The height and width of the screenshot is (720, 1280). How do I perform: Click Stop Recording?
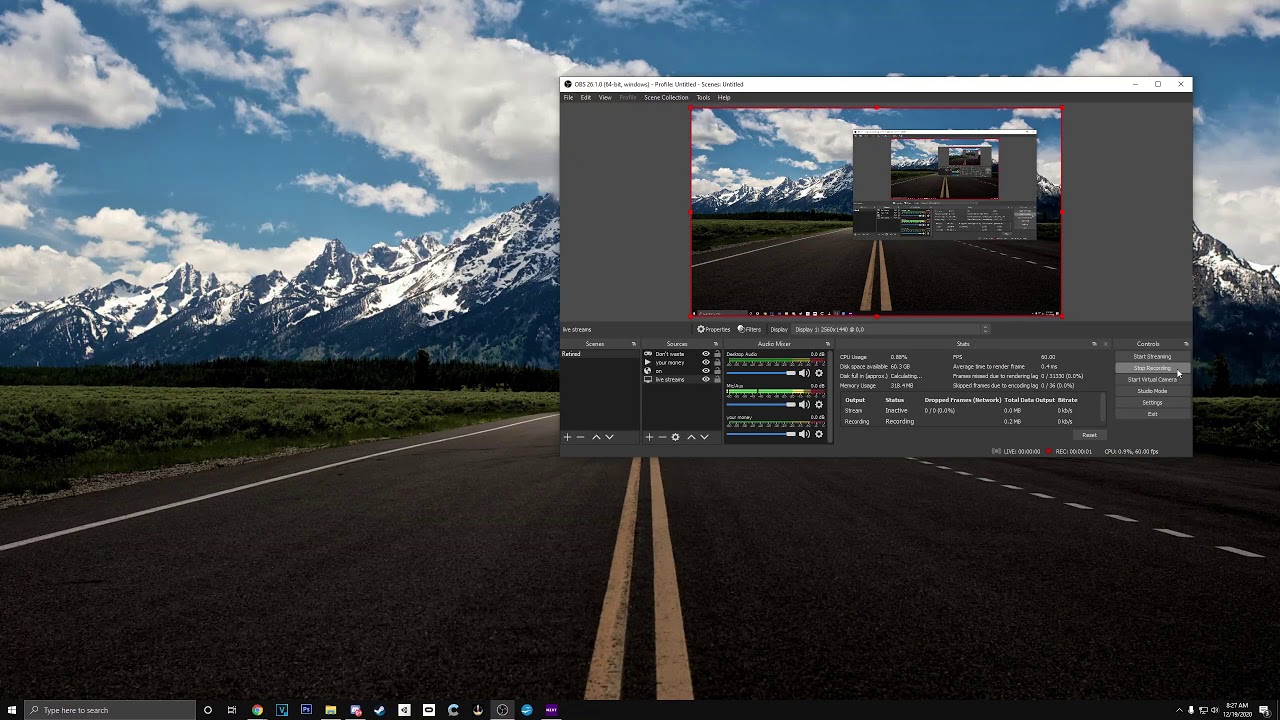[1152, 368]
